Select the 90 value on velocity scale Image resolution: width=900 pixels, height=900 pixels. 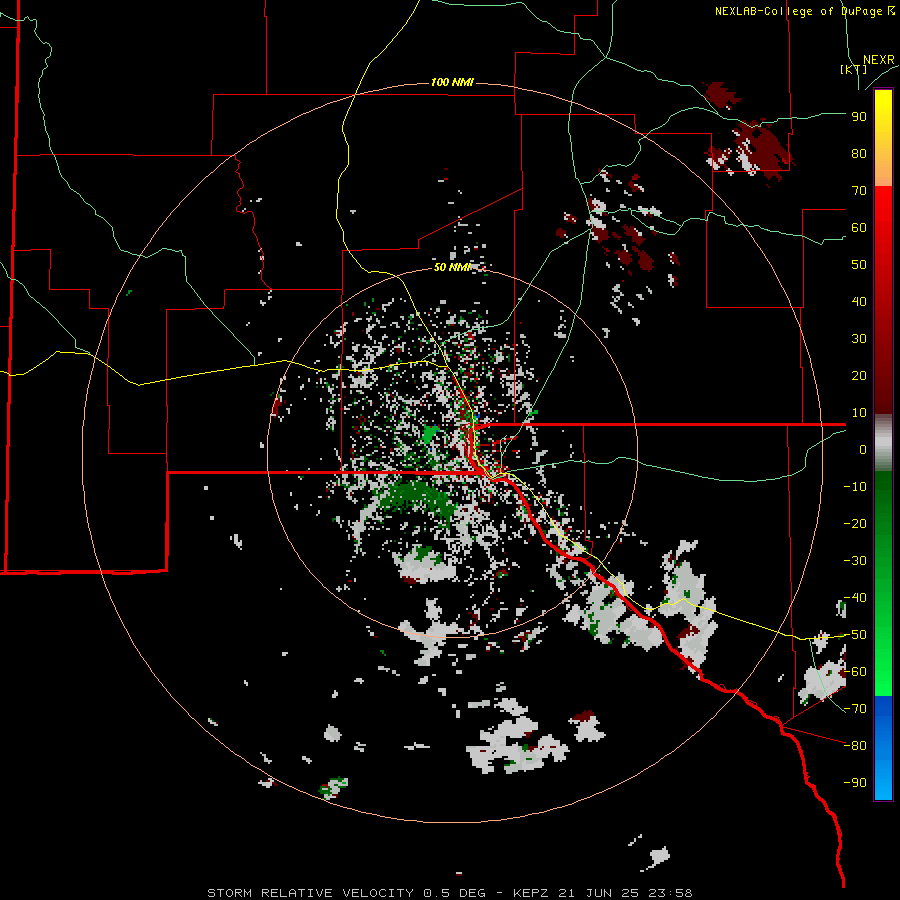(x=859, y=117)
